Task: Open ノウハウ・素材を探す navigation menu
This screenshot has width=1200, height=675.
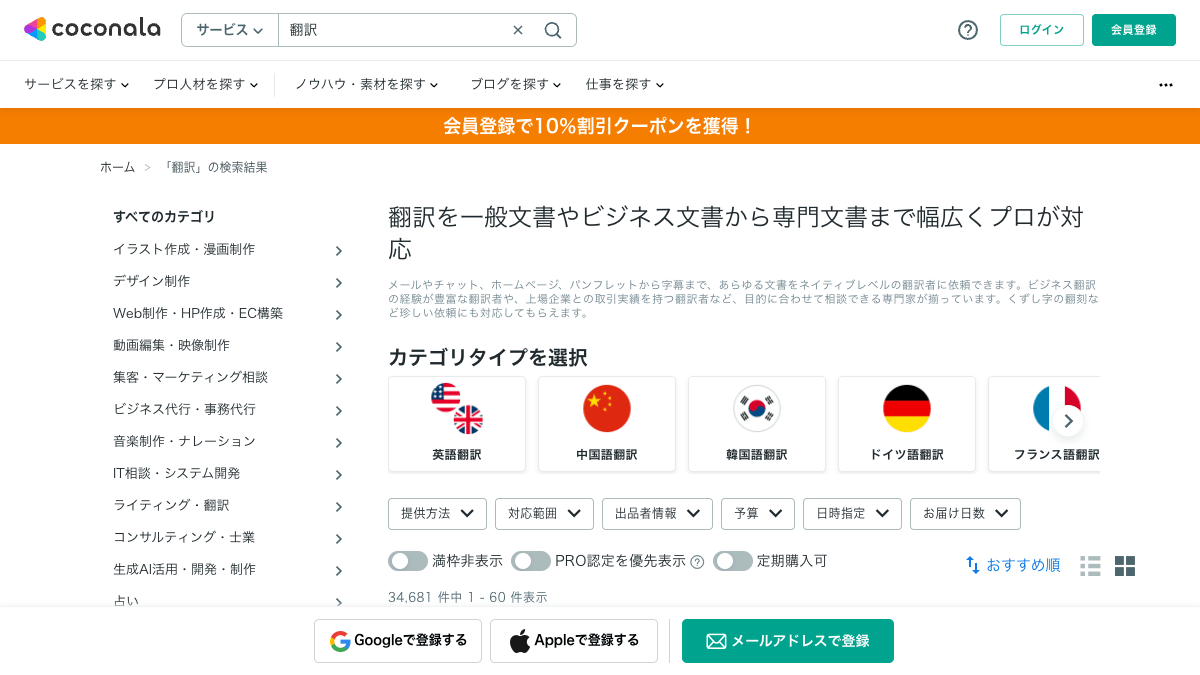Action: point(366,84)
